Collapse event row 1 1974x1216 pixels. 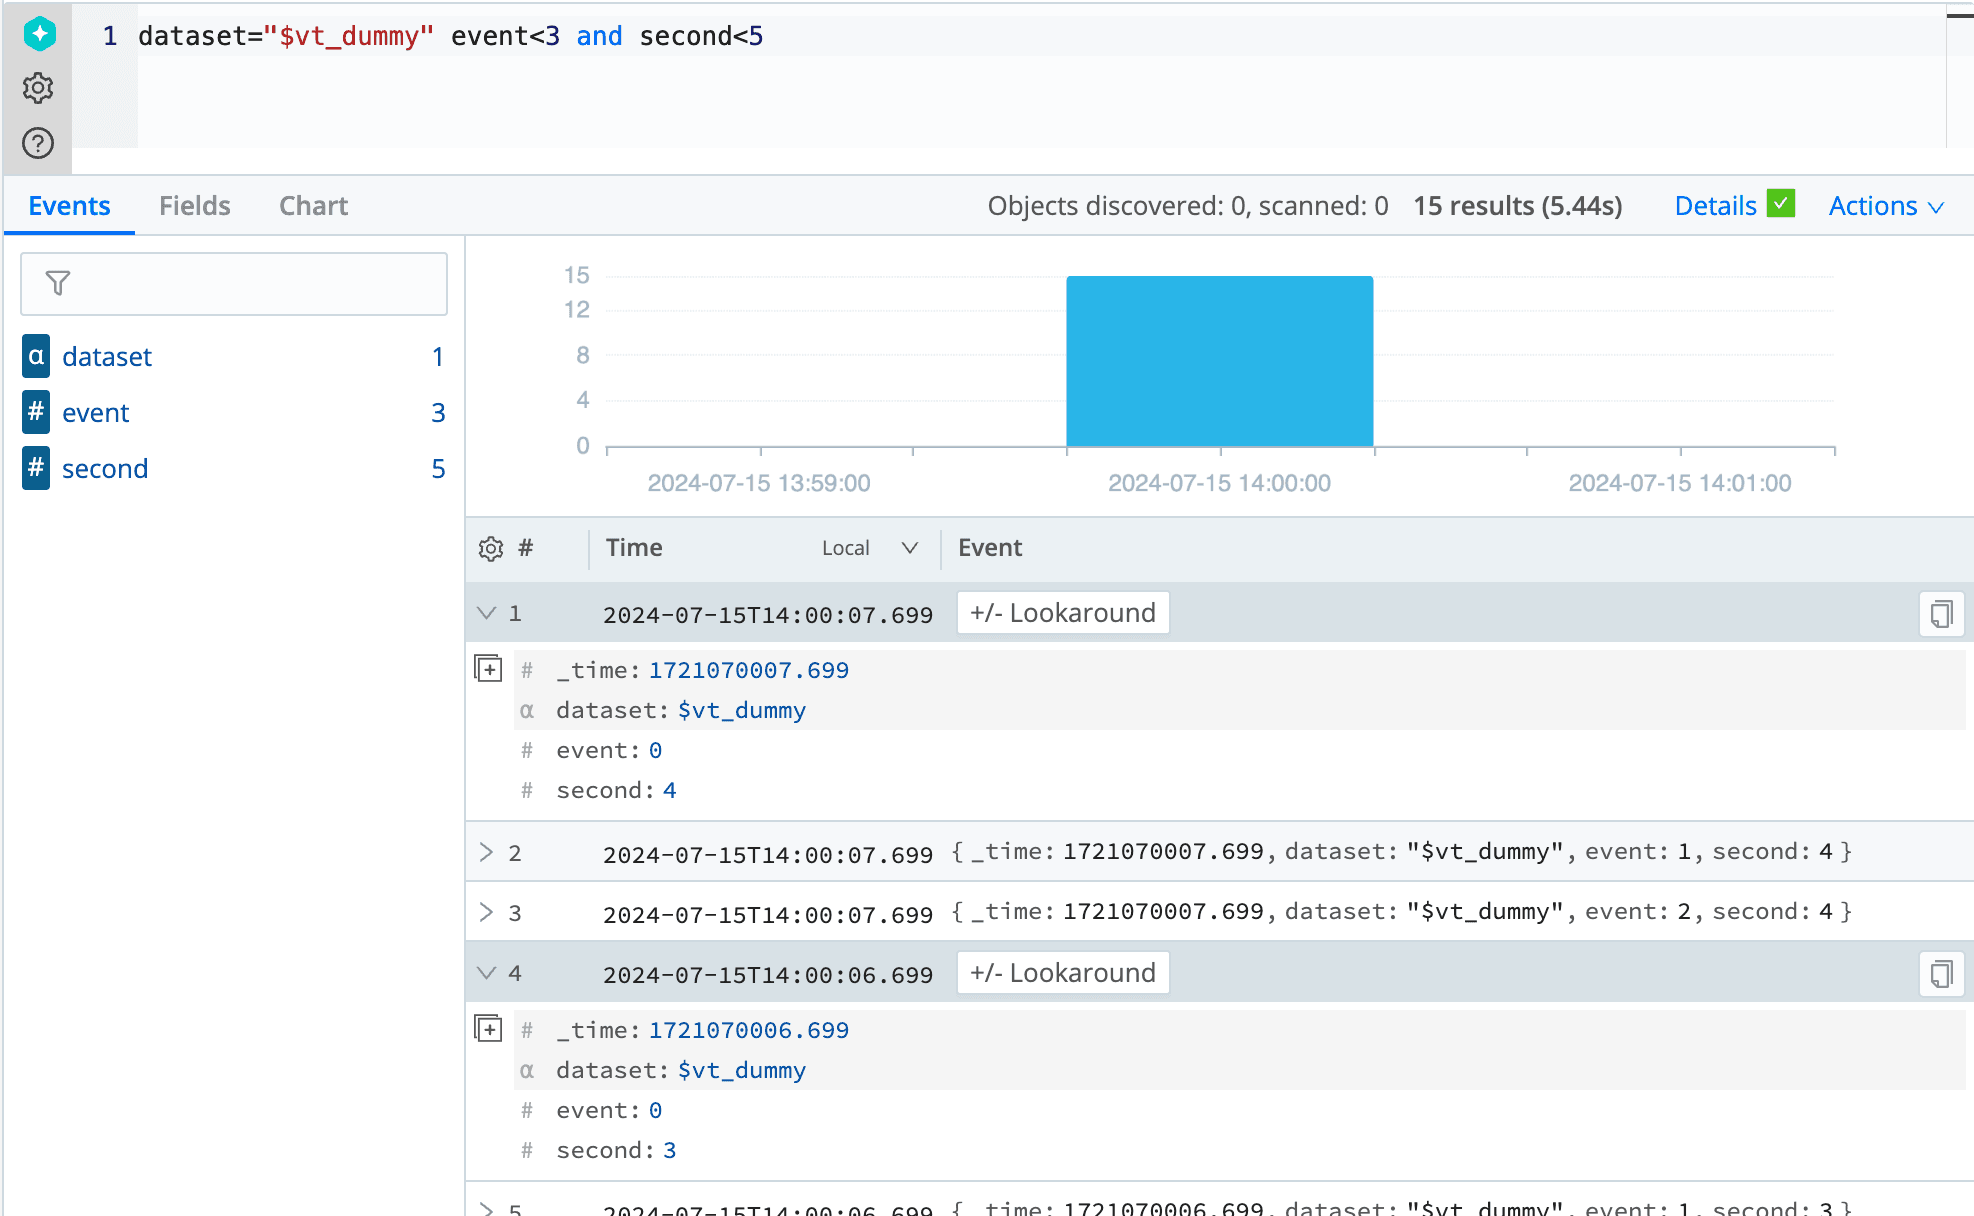click(x=487, y=613)
